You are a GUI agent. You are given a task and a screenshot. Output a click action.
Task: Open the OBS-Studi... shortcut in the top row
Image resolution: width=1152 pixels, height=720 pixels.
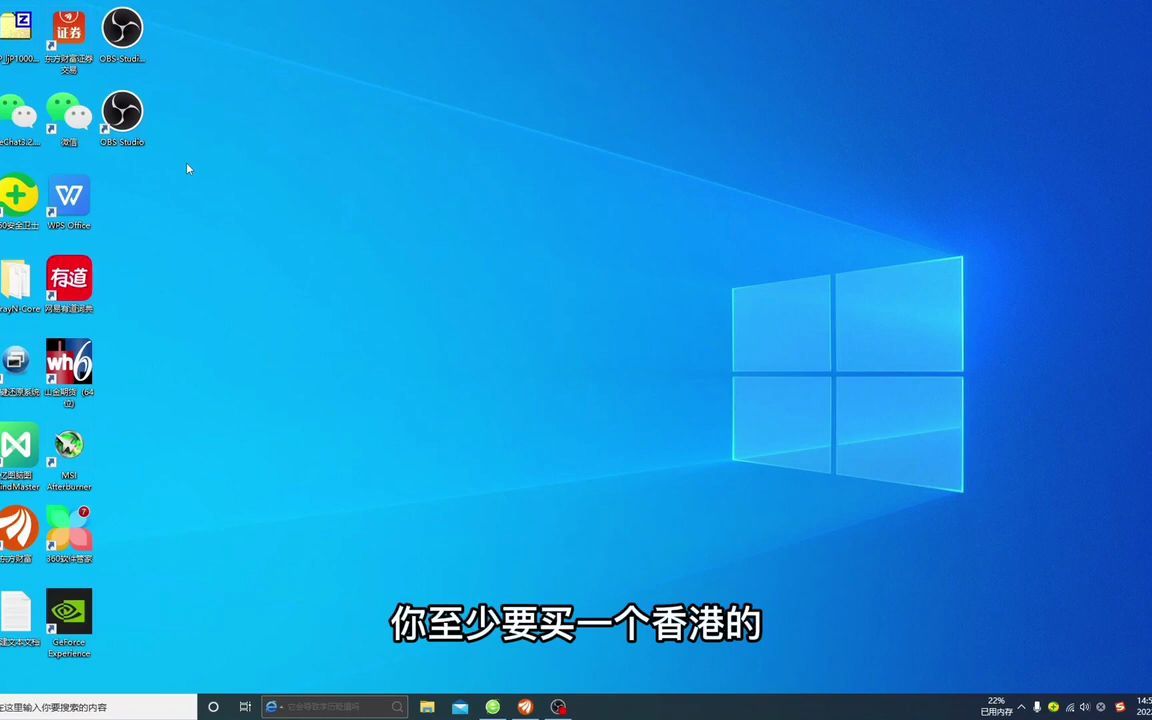click(122, 35)
